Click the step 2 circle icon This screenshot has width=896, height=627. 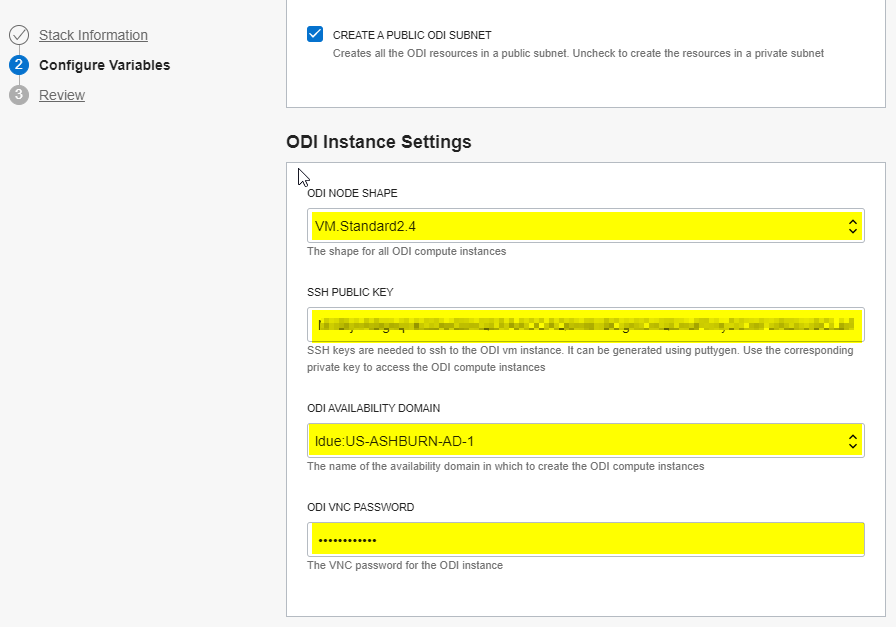(19, 65)
